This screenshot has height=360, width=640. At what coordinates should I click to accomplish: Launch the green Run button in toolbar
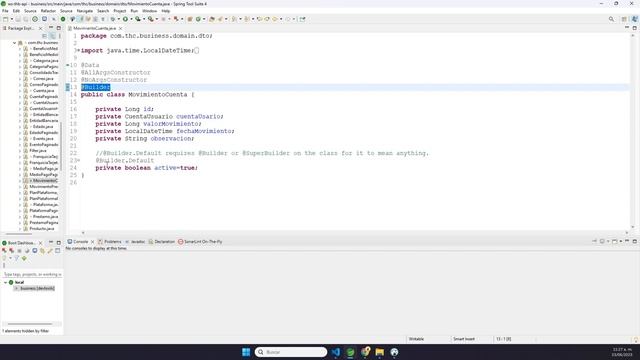(x=125, y=19)
